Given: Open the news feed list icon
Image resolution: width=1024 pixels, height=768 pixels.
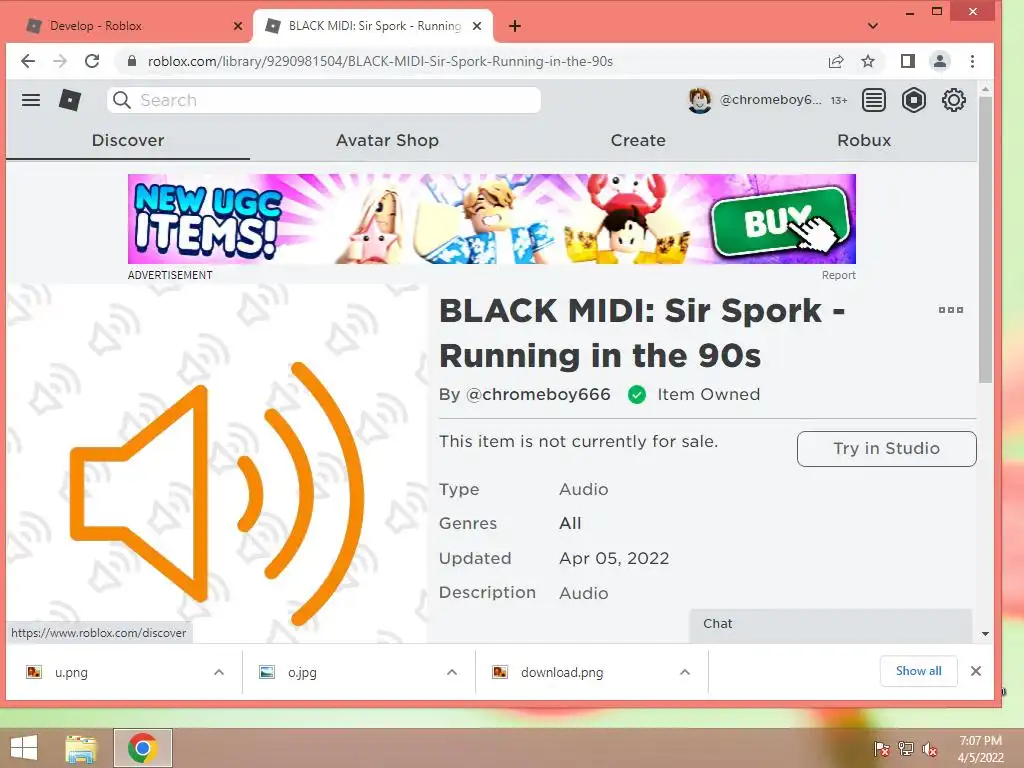Looking at the screenshot, I should click(x=874, y=100).
